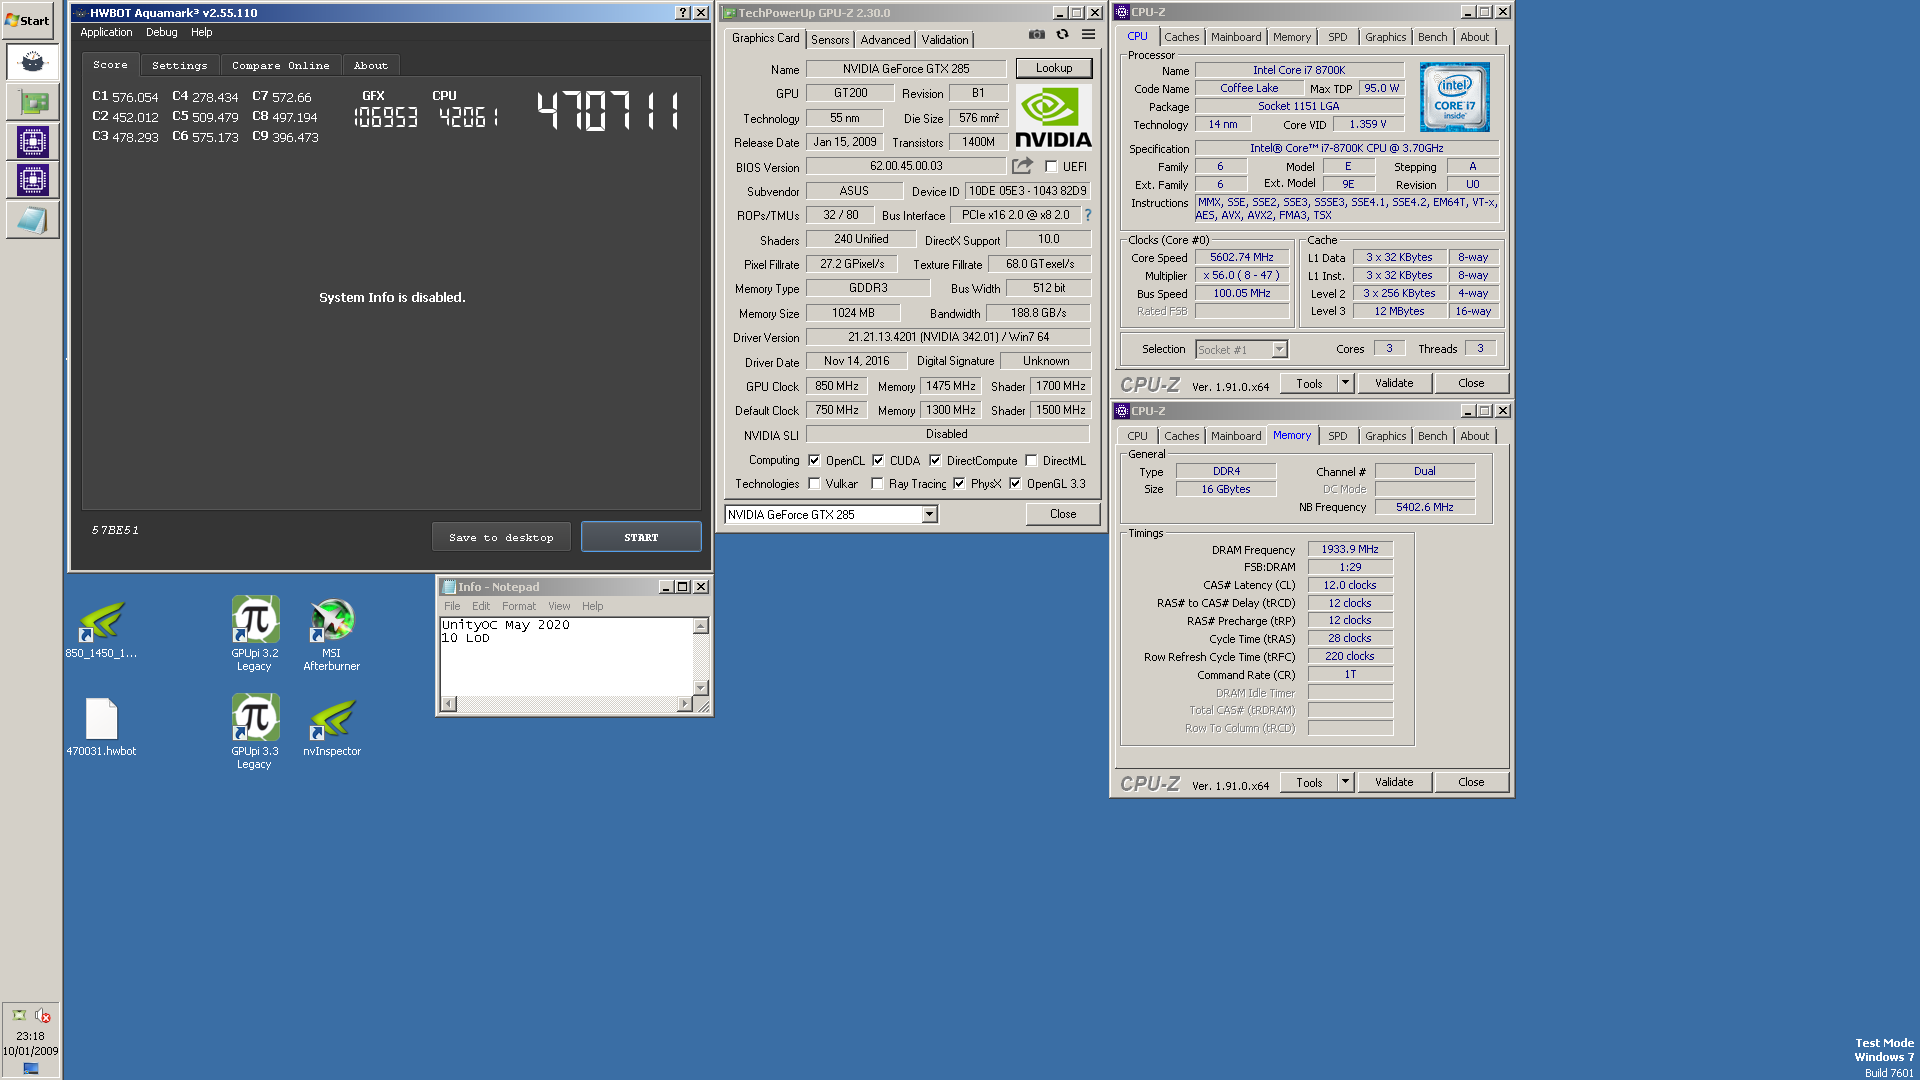Click the GPU Name field in GPU-Z

click(x=906, y=69)
